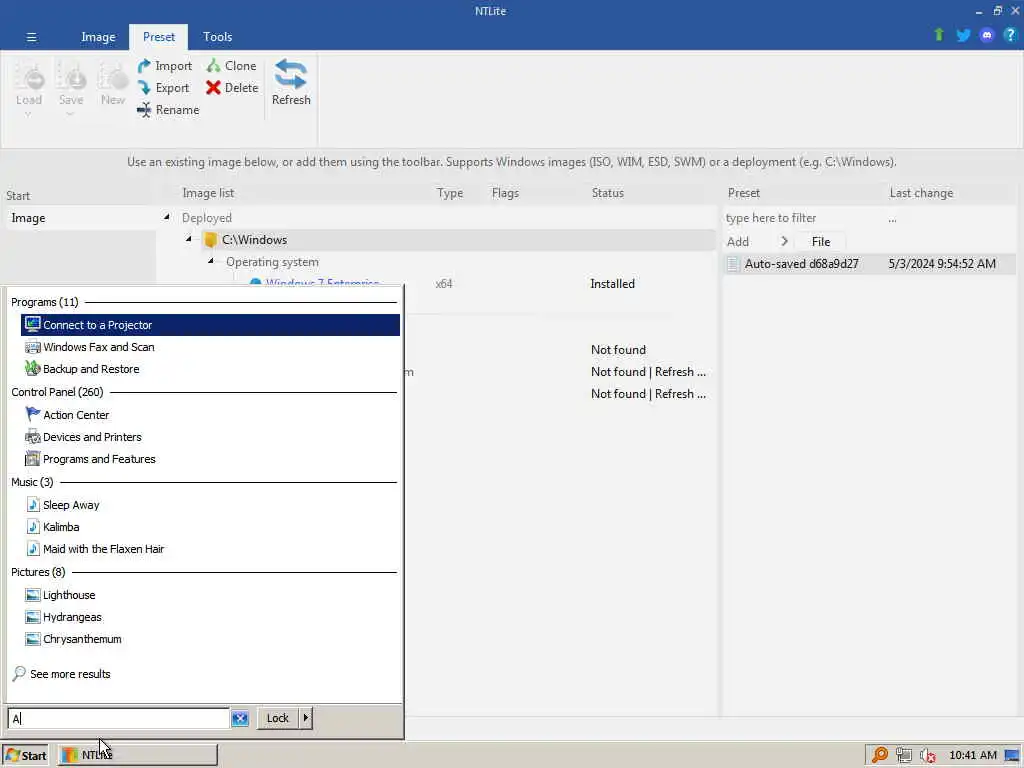Click the magnifier icon in system tray

(880, 755)
